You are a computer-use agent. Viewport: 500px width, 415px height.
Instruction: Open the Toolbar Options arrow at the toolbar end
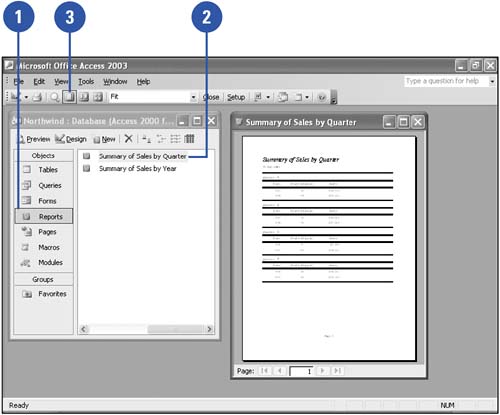pyautogui.click(x=334, y=97)
